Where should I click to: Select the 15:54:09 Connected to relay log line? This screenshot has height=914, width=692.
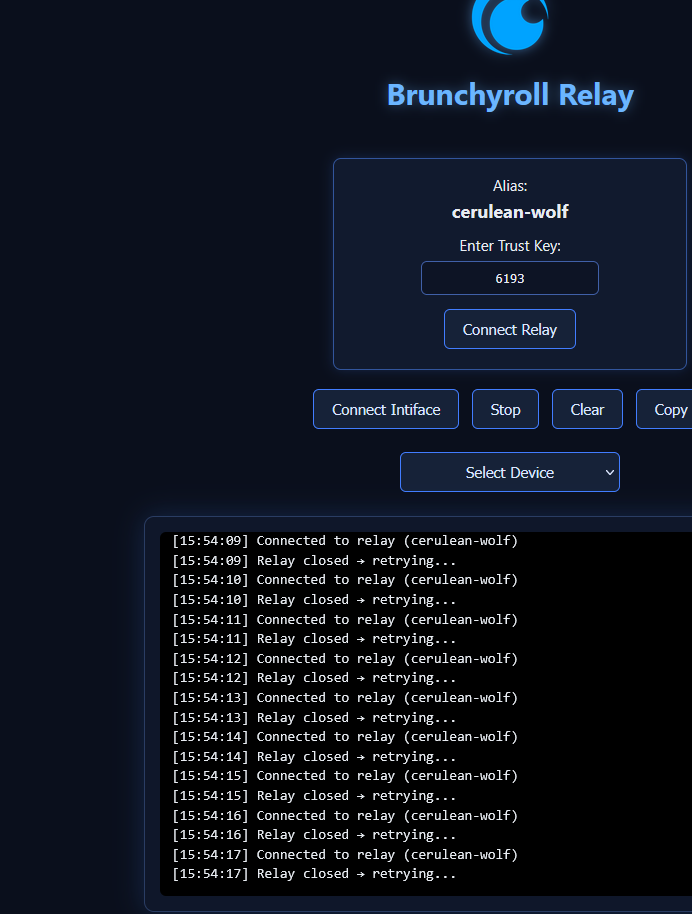(345, 541)
